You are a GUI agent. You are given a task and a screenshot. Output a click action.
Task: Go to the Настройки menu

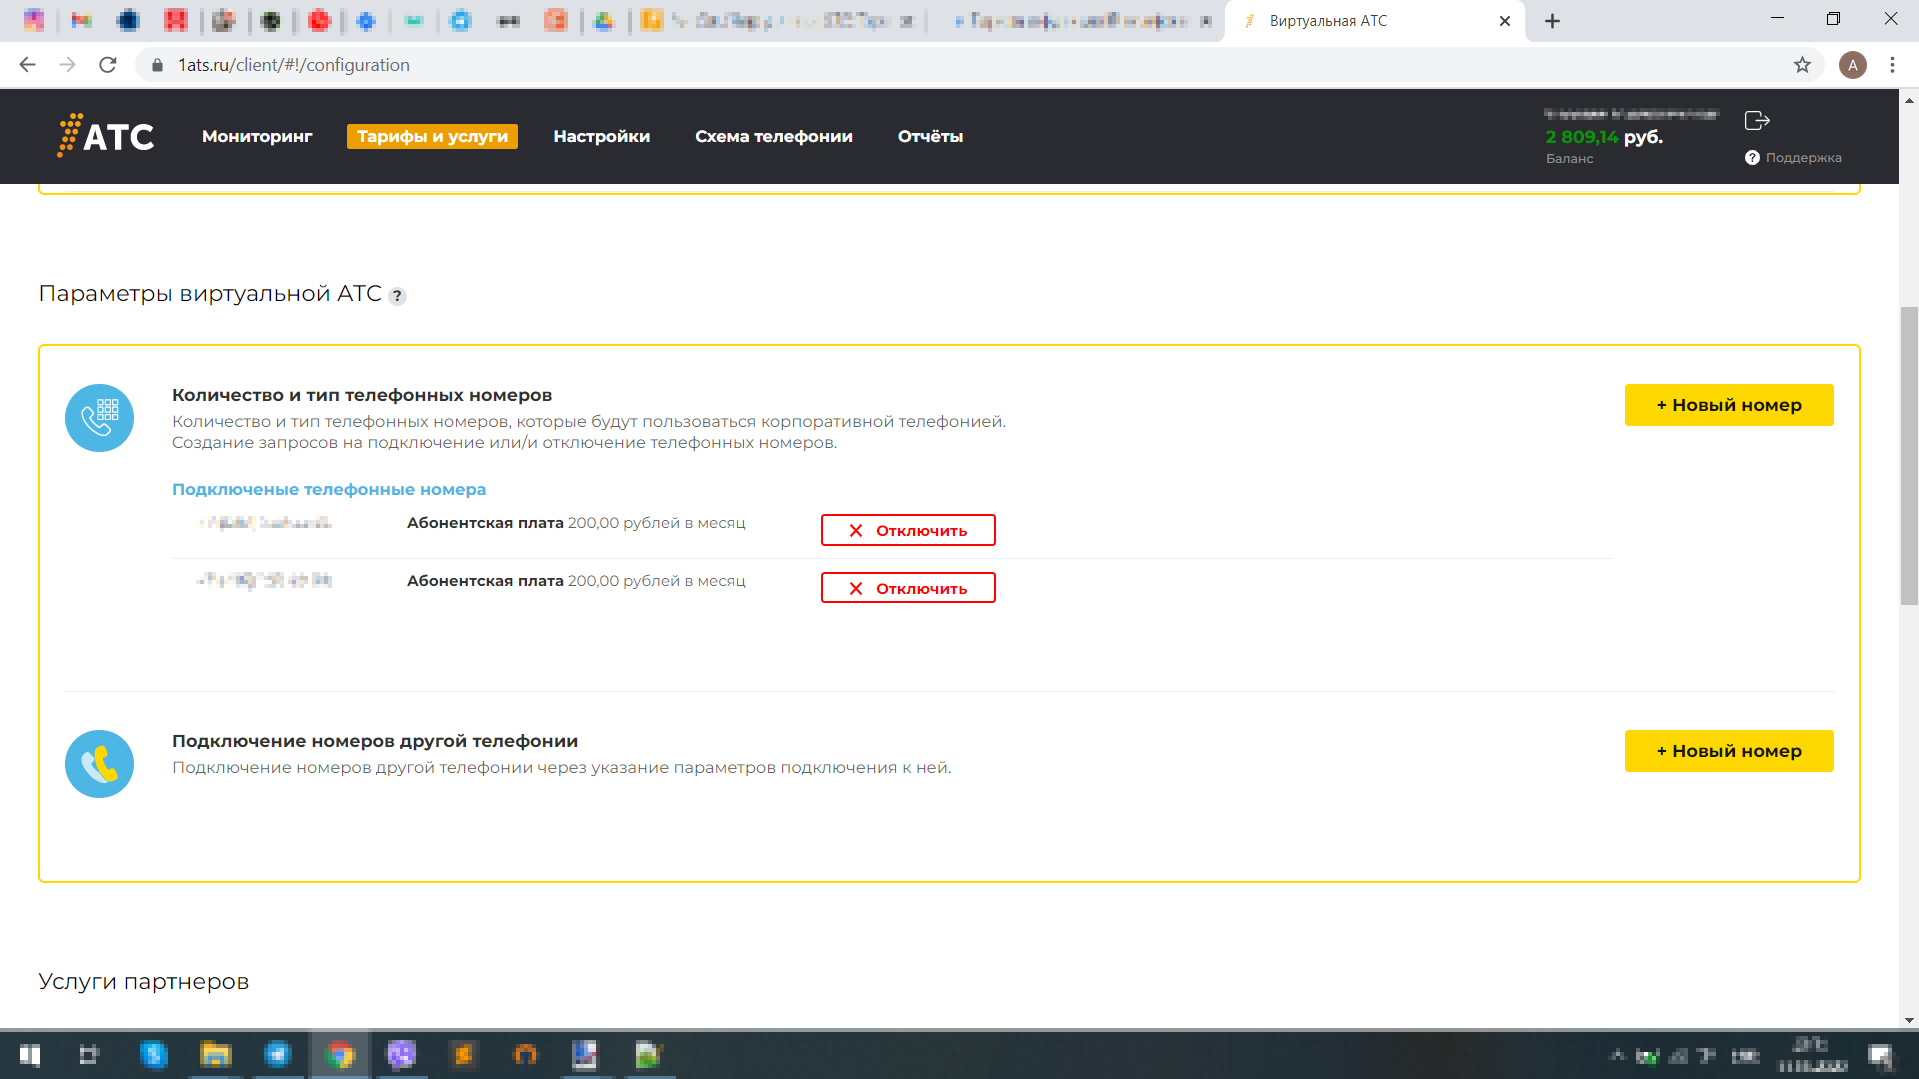pos(601,136)
